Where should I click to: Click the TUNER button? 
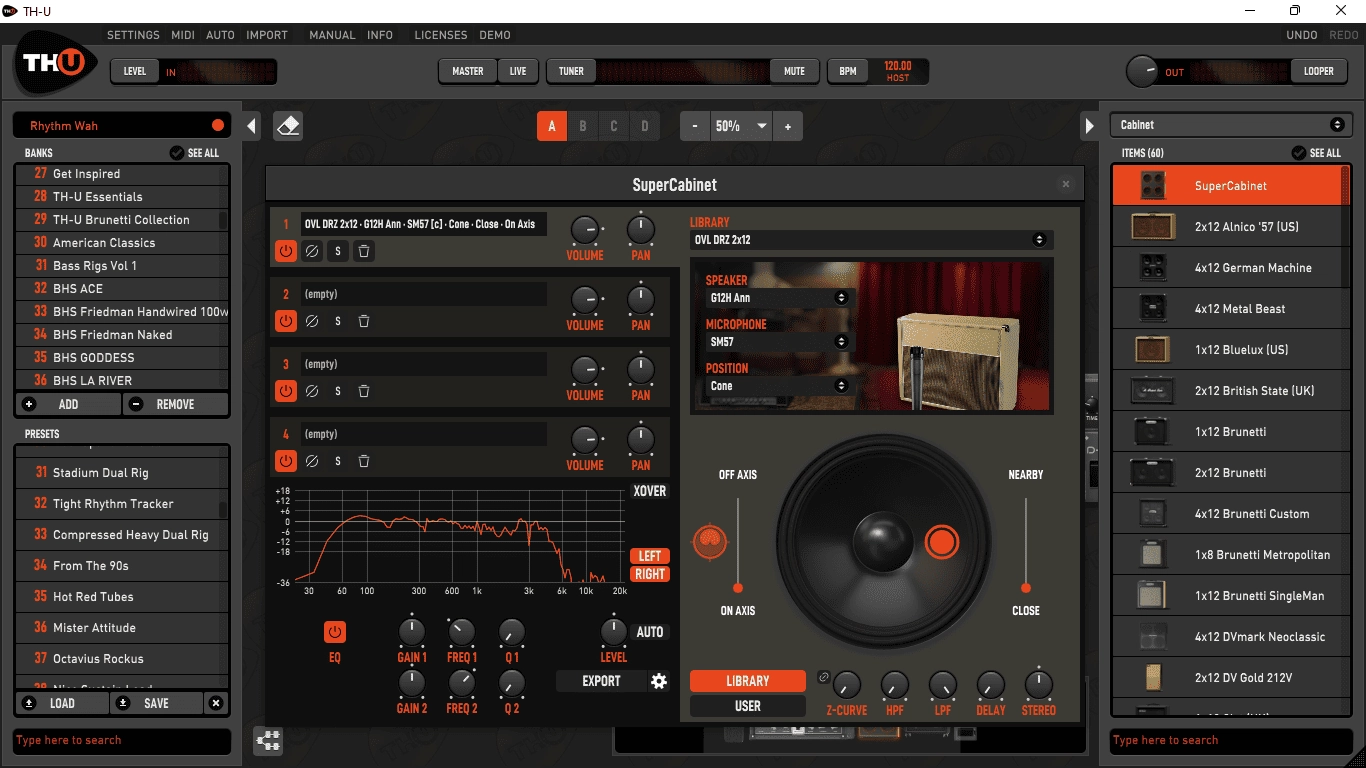coord(572,71)
